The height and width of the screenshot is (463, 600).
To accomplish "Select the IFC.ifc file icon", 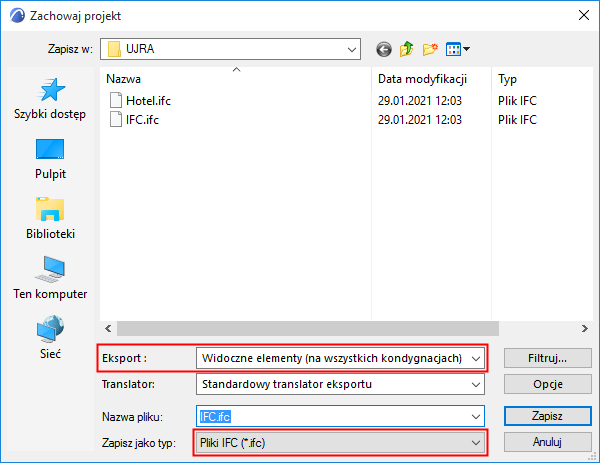I will 116,119.
